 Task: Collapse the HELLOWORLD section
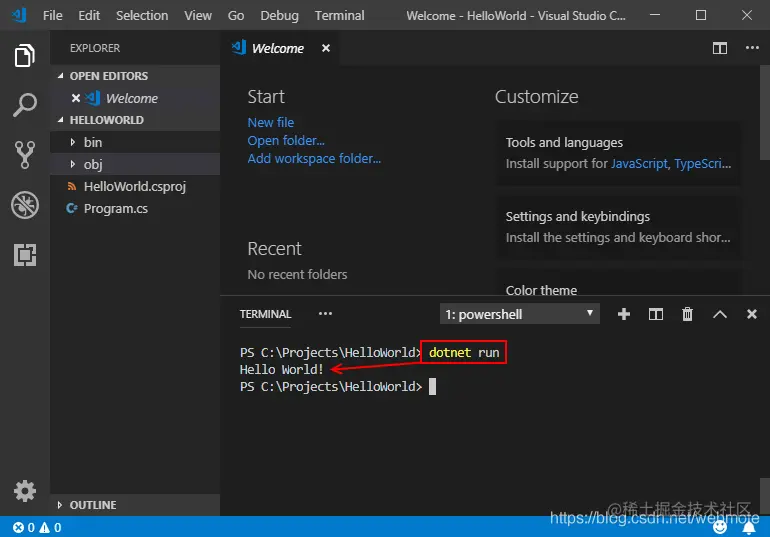pos(135,120)
